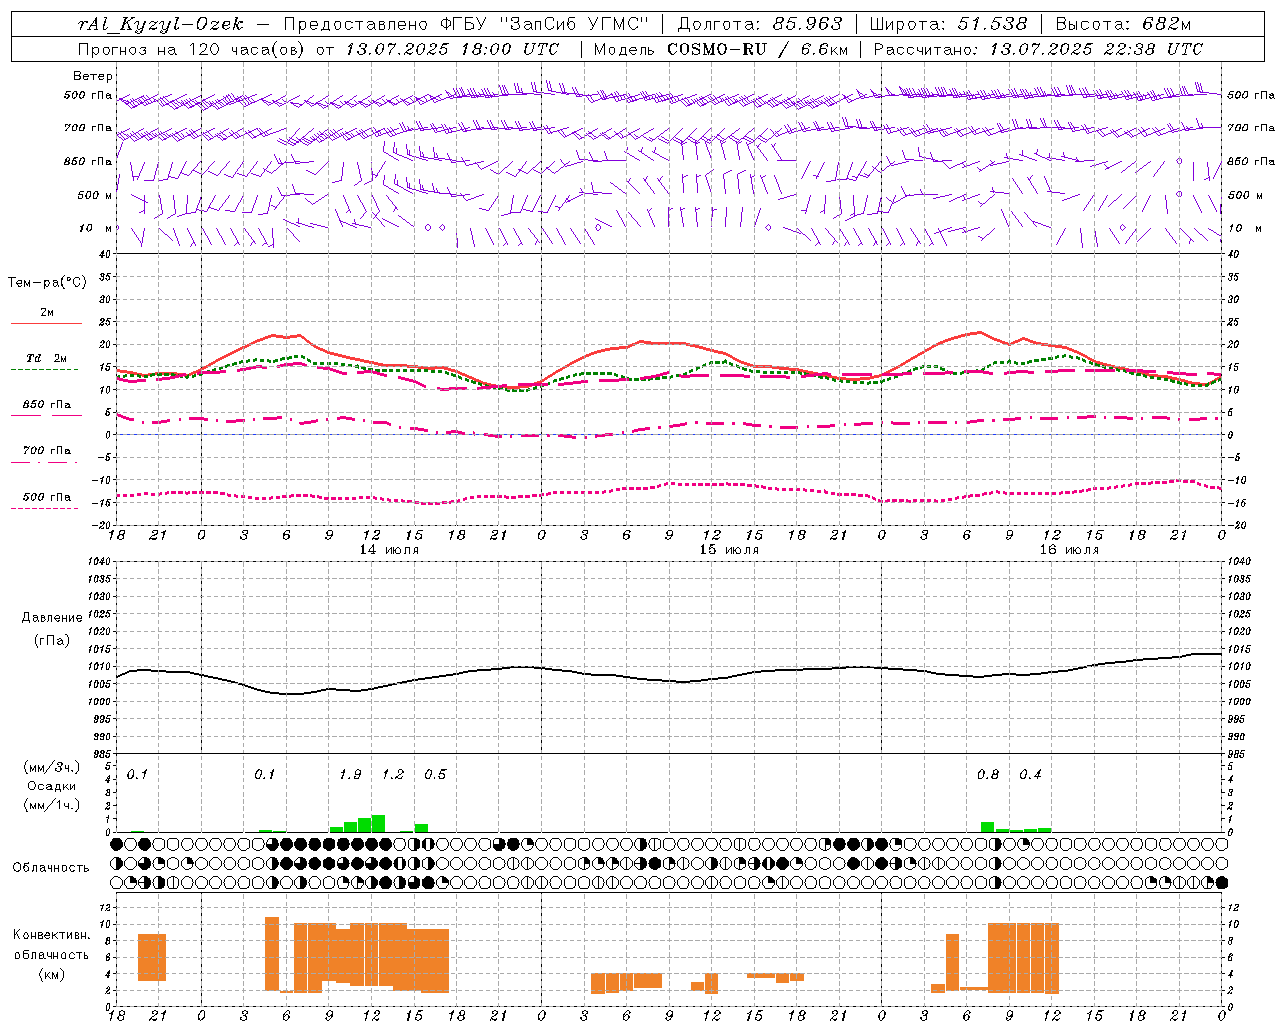
Task: Click the 'Долгота: 85.963' longitude value
Action: [760, 24]
